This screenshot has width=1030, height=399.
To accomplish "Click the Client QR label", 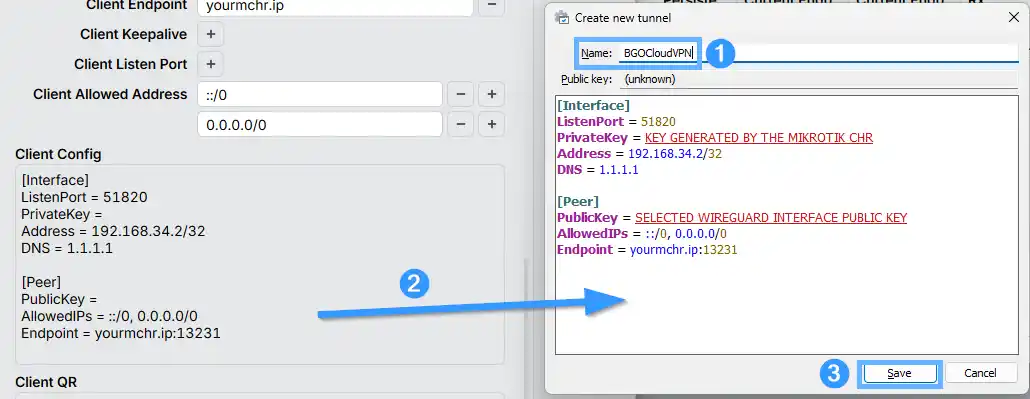I will (46, 382).
